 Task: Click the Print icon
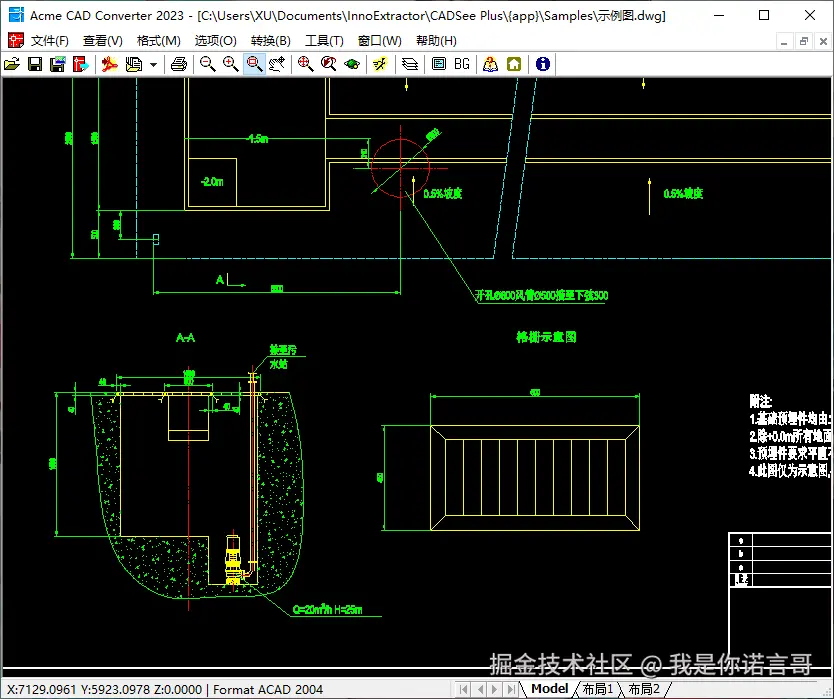(x=179, y=64)
